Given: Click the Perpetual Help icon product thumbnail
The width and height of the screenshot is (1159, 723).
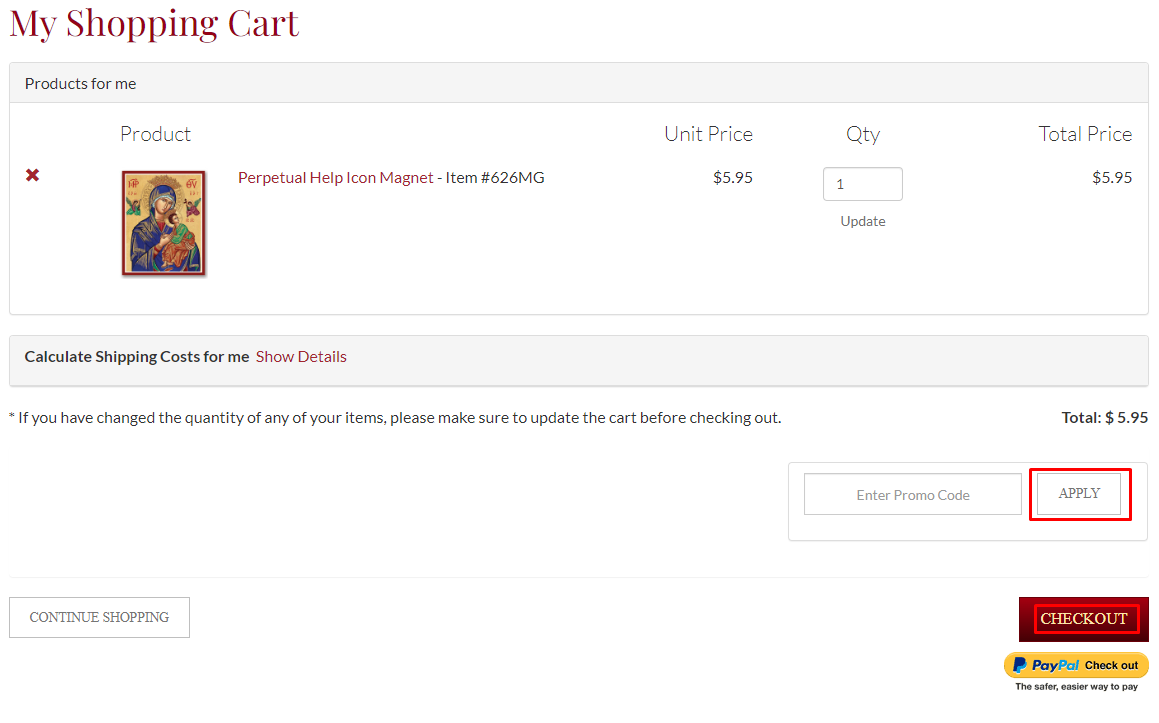Looking at the screenshot, I should point(163,223).
